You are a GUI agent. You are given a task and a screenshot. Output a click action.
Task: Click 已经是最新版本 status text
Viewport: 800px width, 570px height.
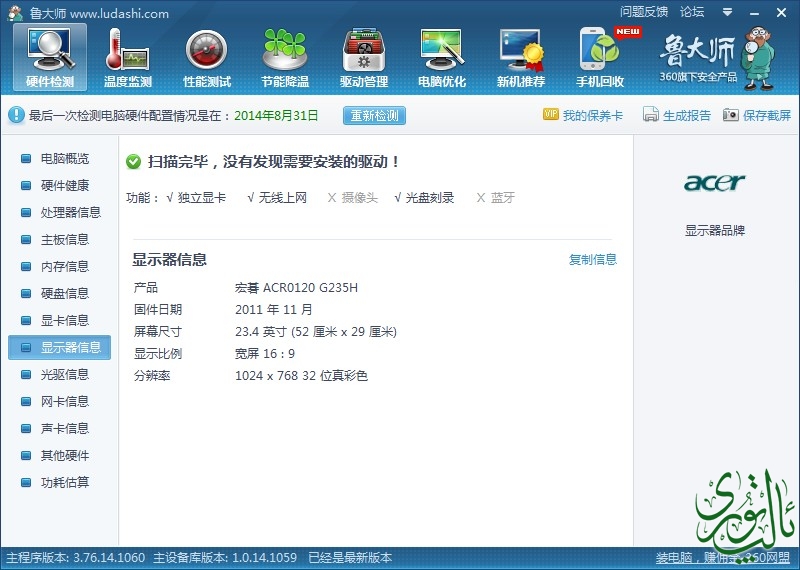(350, 558)
